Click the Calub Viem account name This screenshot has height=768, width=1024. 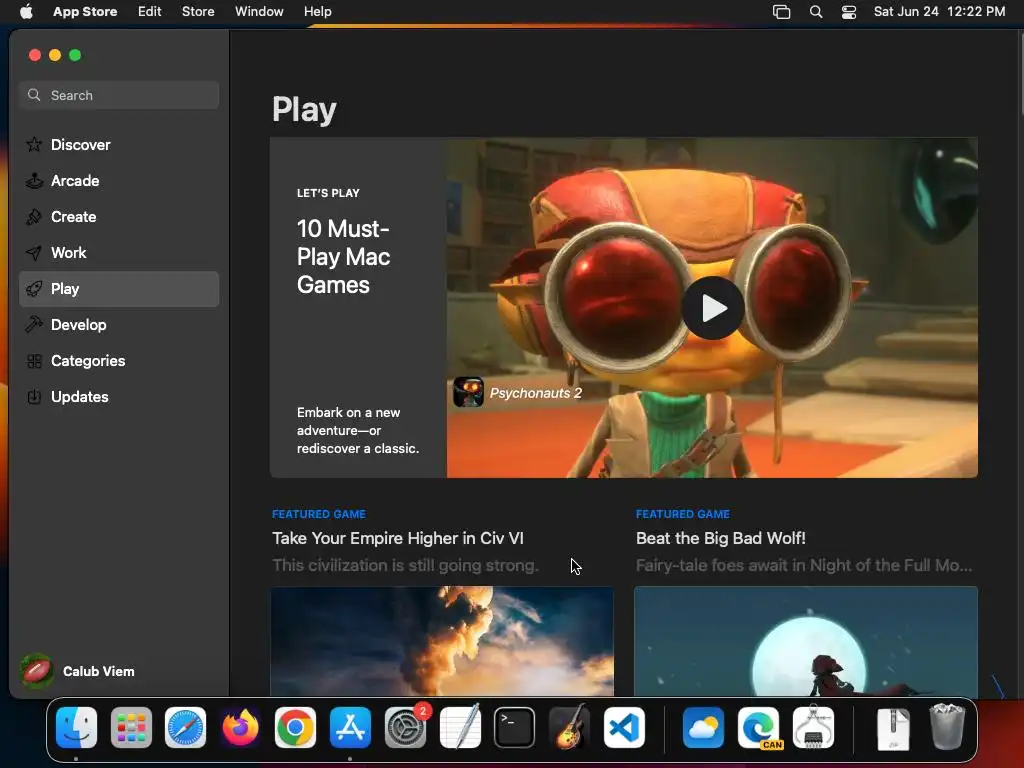pyautogui.click(x=99, y=671)
